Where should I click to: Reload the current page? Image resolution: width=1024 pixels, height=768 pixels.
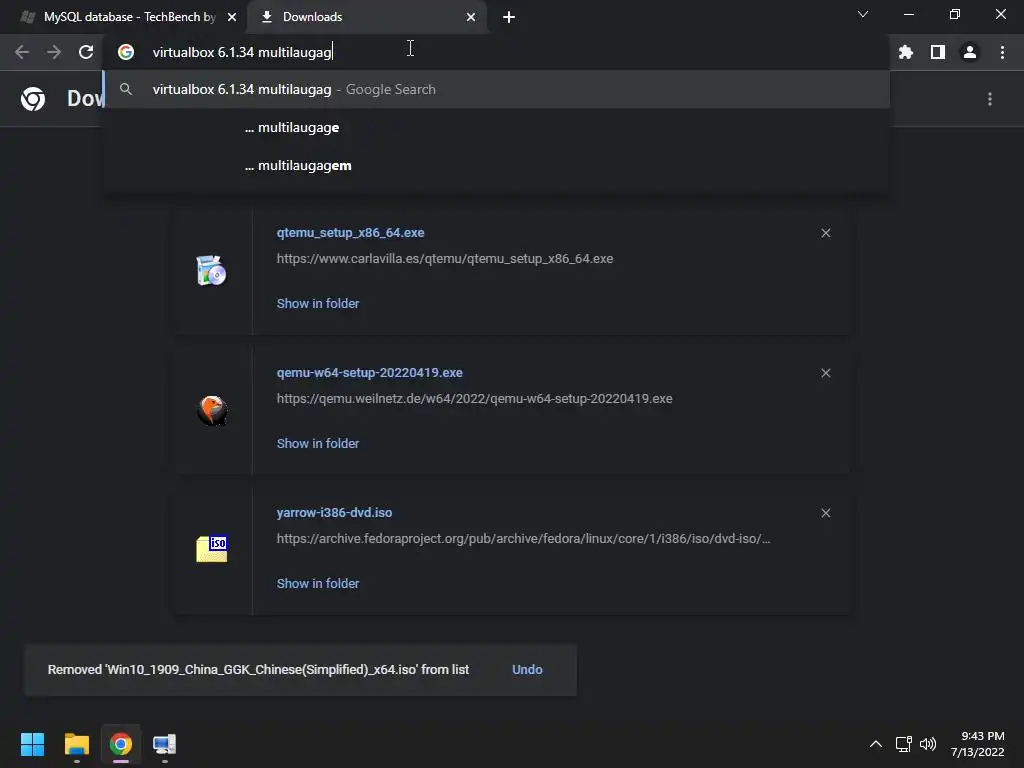(86, 52)
